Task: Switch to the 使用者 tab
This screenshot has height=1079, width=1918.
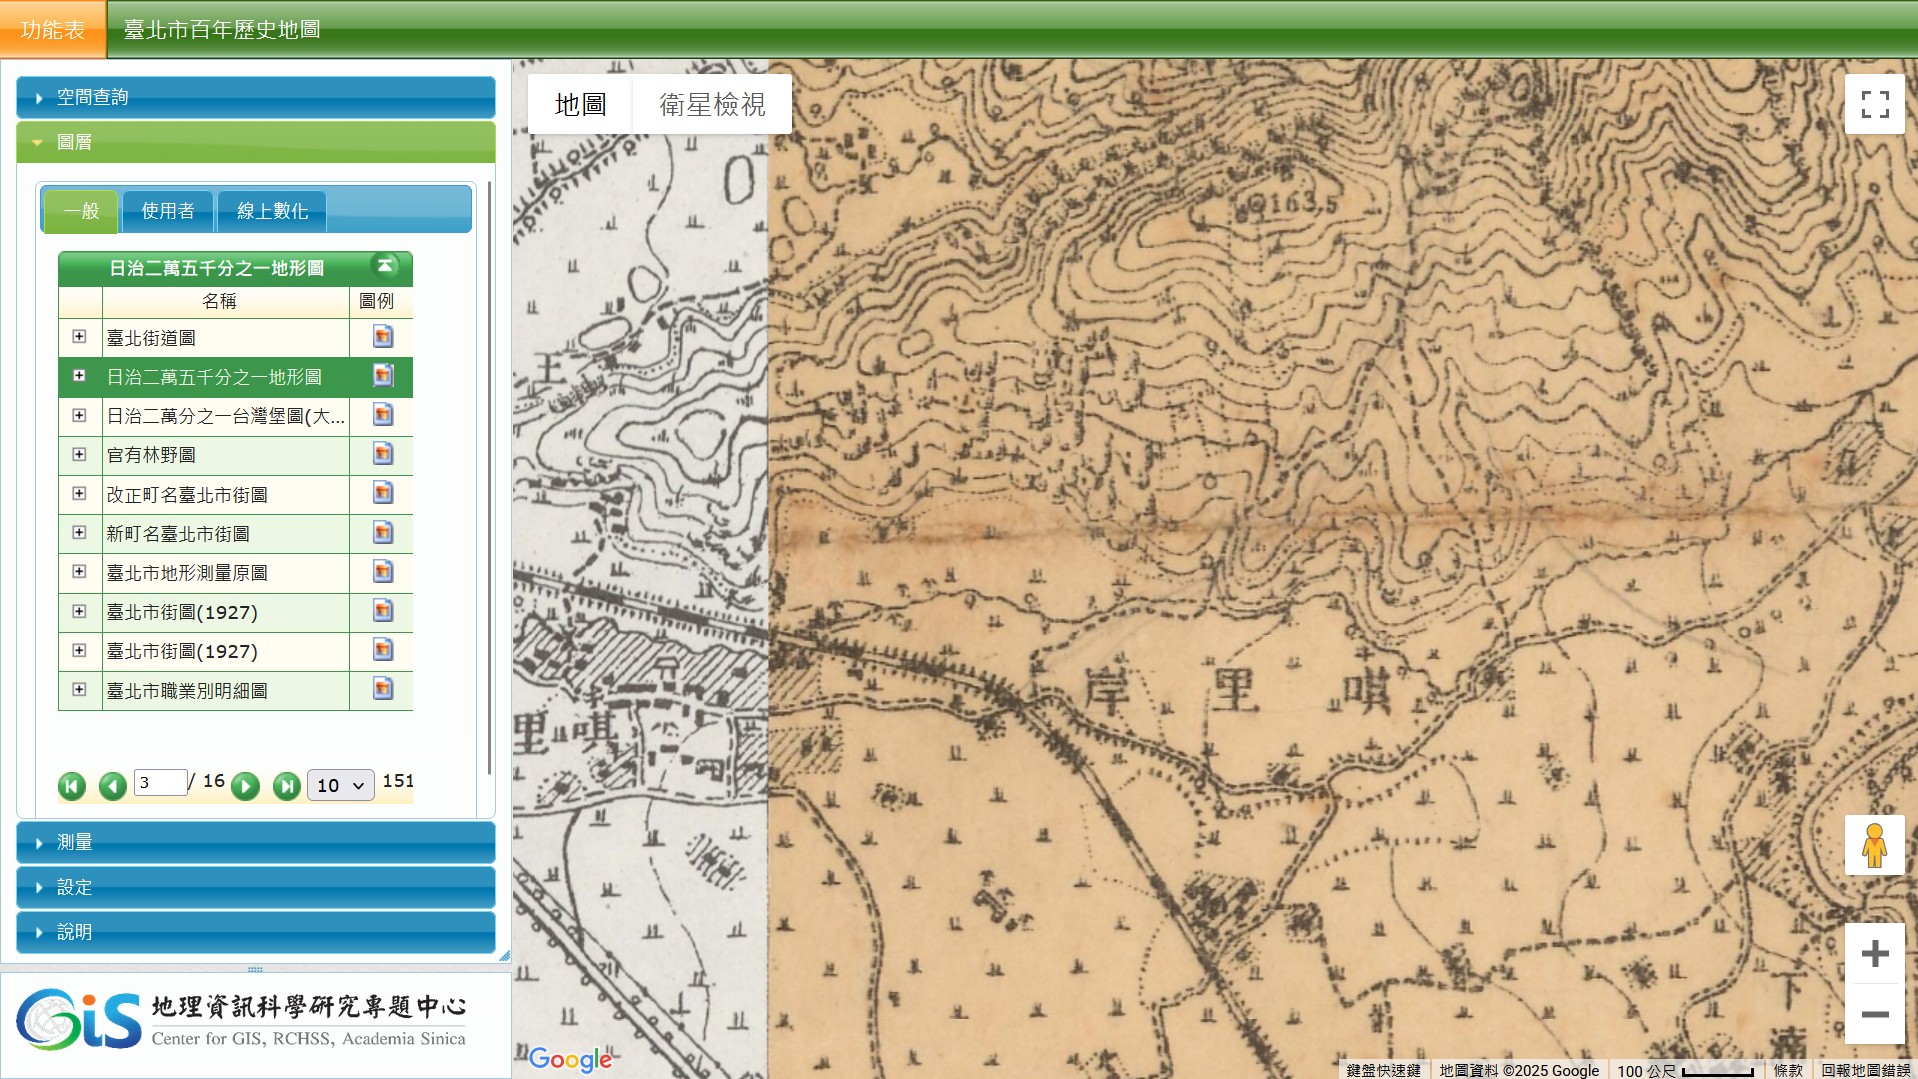Action: click(x=167, y=211)
